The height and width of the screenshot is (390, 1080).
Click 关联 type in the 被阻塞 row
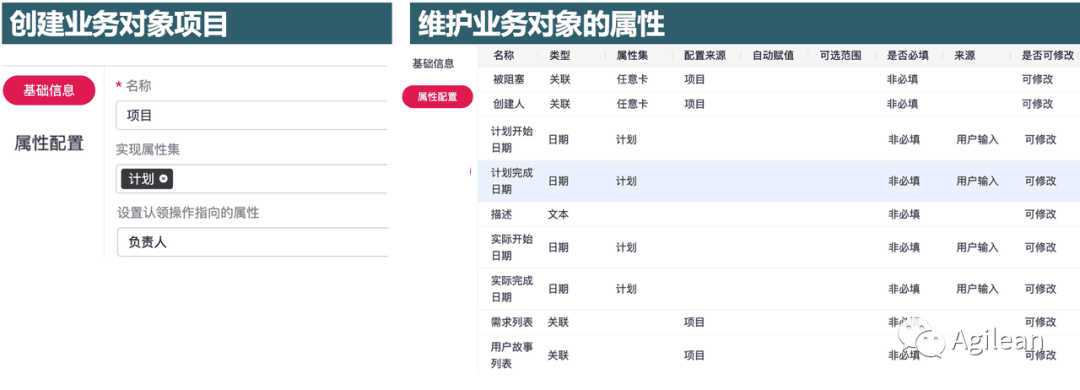pyautogui.click(x=559, y=79)
